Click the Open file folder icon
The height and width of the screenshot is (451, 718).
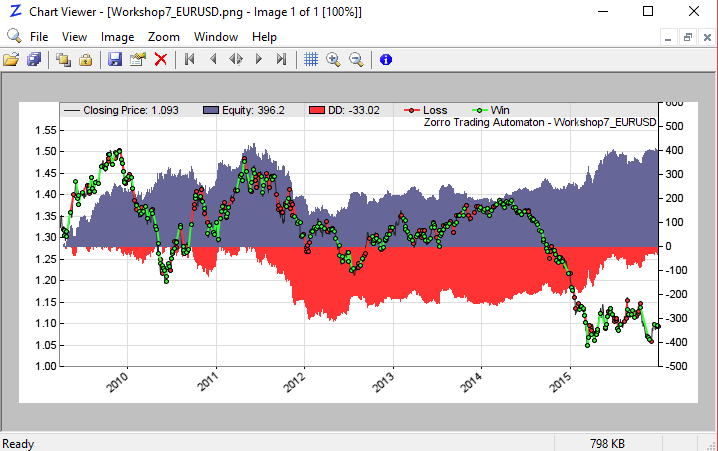(11, 60)
